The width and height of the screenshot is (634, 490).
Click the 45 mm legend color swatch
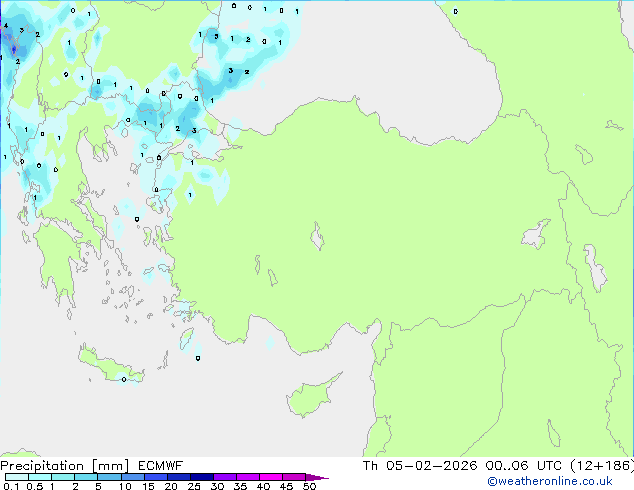(295, 477)
